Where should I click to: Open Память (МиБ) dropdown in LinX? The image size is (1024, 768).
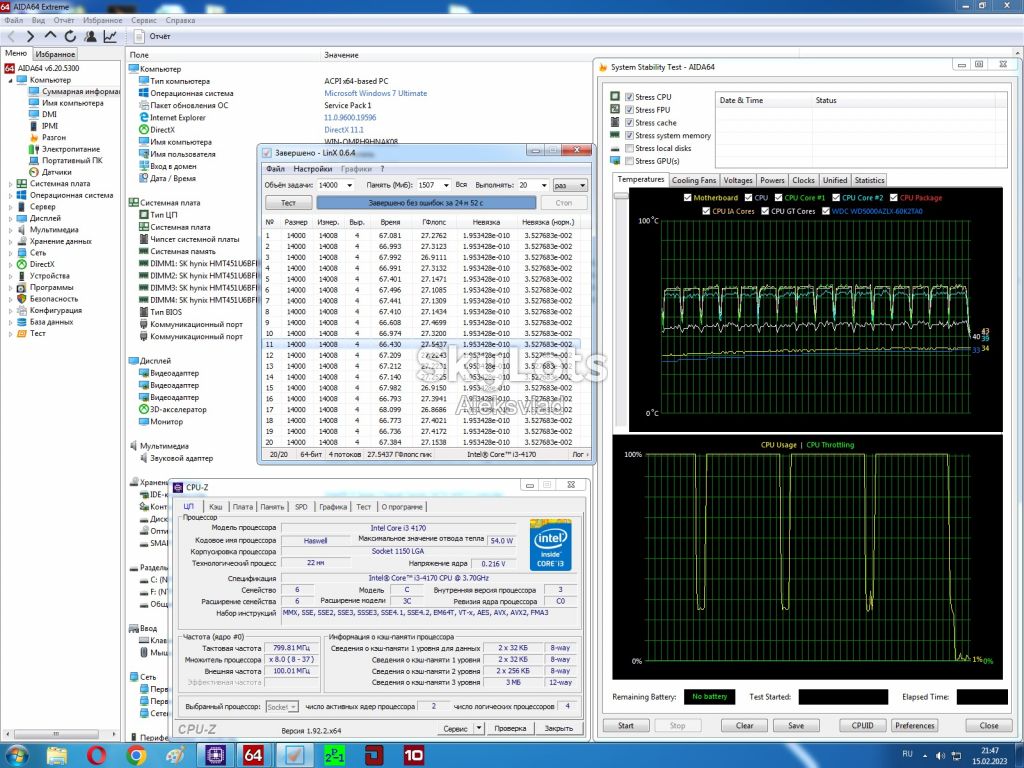pos(446,185)
